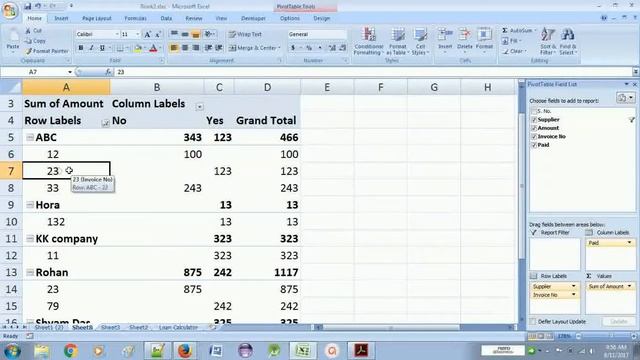Switch to the Loan Calculator sheet

coord(178,327)
